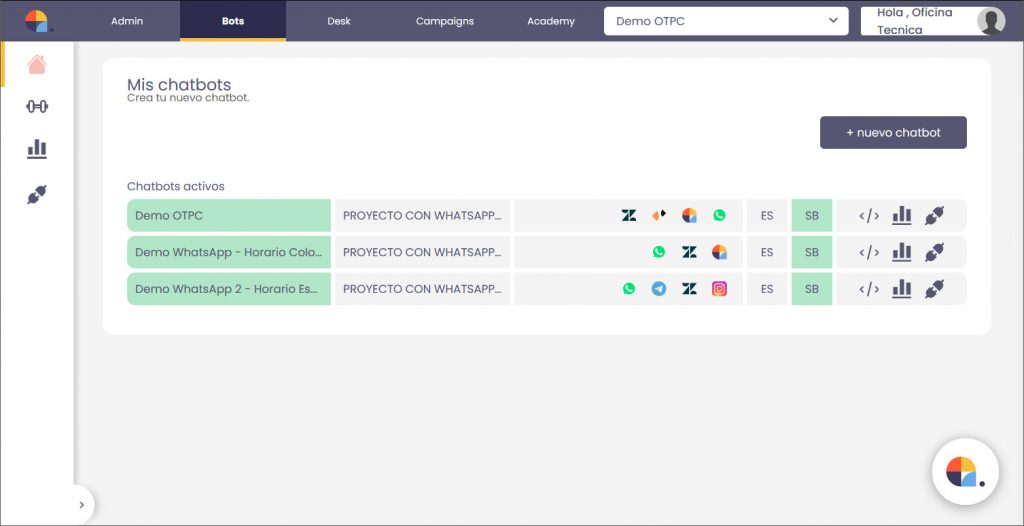View statistics icon for Demo OTPC row
Image resolution: width=1024 pixels, height=526 pixels.
click(902, 215)
